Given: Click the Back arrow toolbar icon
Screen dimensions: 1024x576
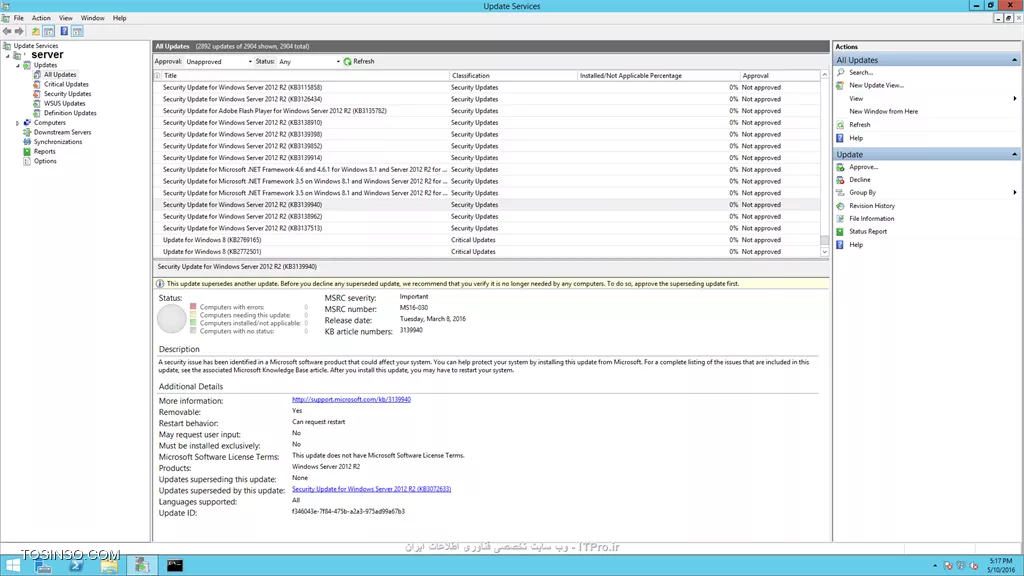Looking at the screenshot, I should 7,31.
